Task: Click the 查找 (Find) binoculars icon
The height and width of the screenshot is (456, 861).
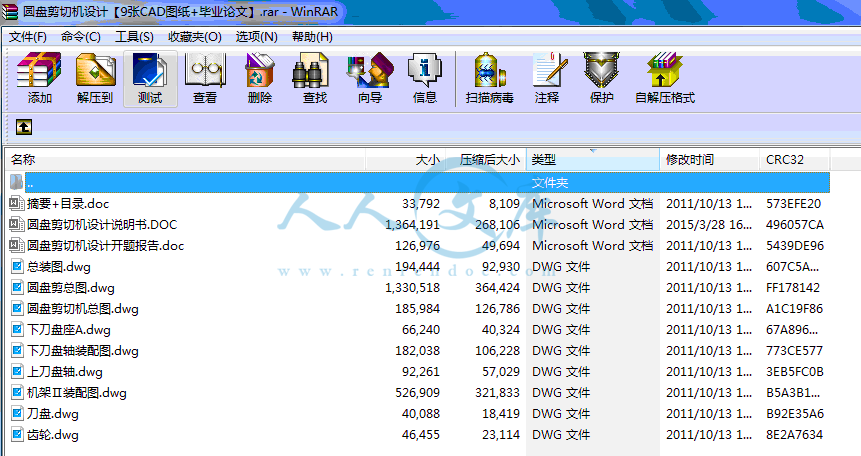Action: coord(310,70)
